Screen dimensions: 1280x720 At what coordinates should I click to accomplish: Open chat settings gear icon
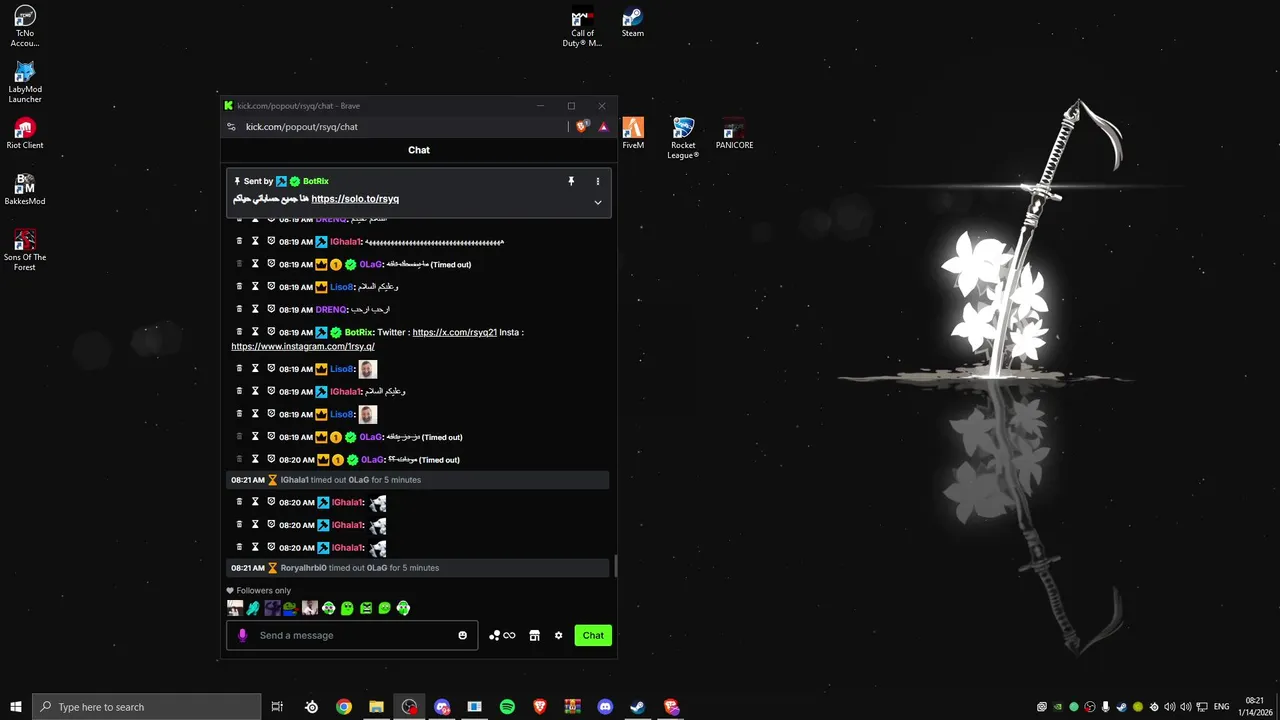[x=559, y=635]
